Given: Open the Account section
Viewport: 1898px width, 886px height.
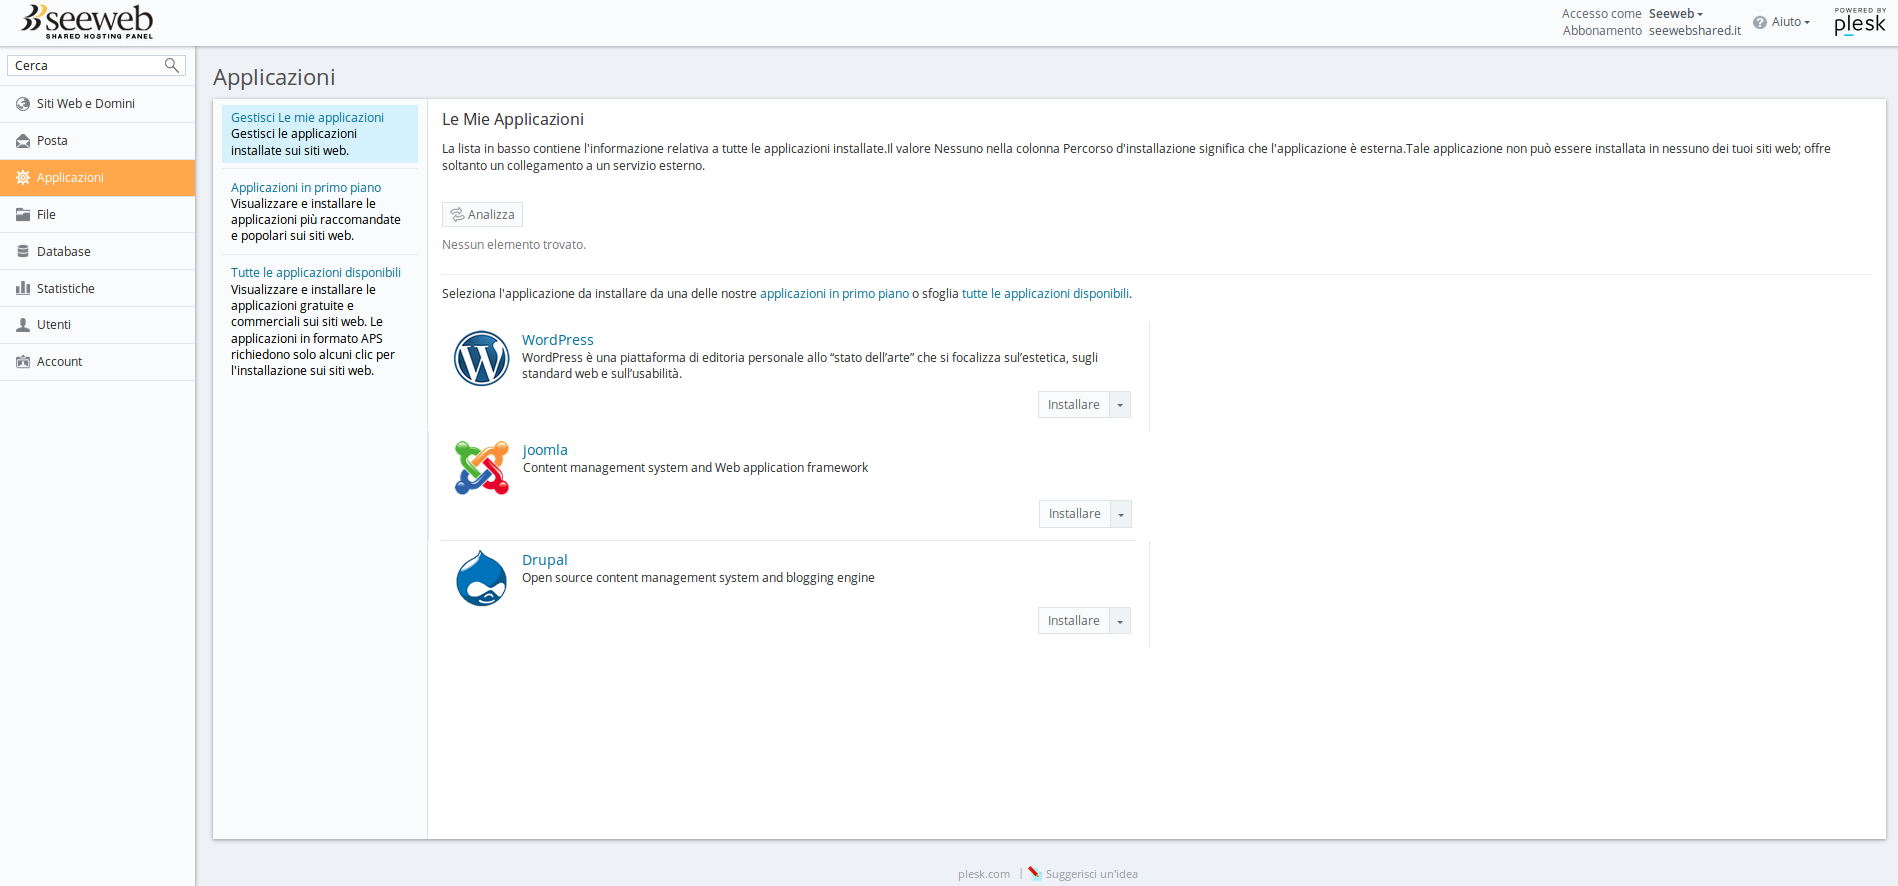Looking at the screenshot, I should coord(98,362).
